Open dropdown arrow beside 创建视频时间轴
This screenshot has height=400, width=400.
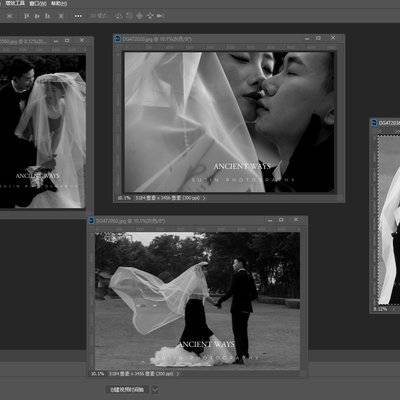tap(155, 389)
